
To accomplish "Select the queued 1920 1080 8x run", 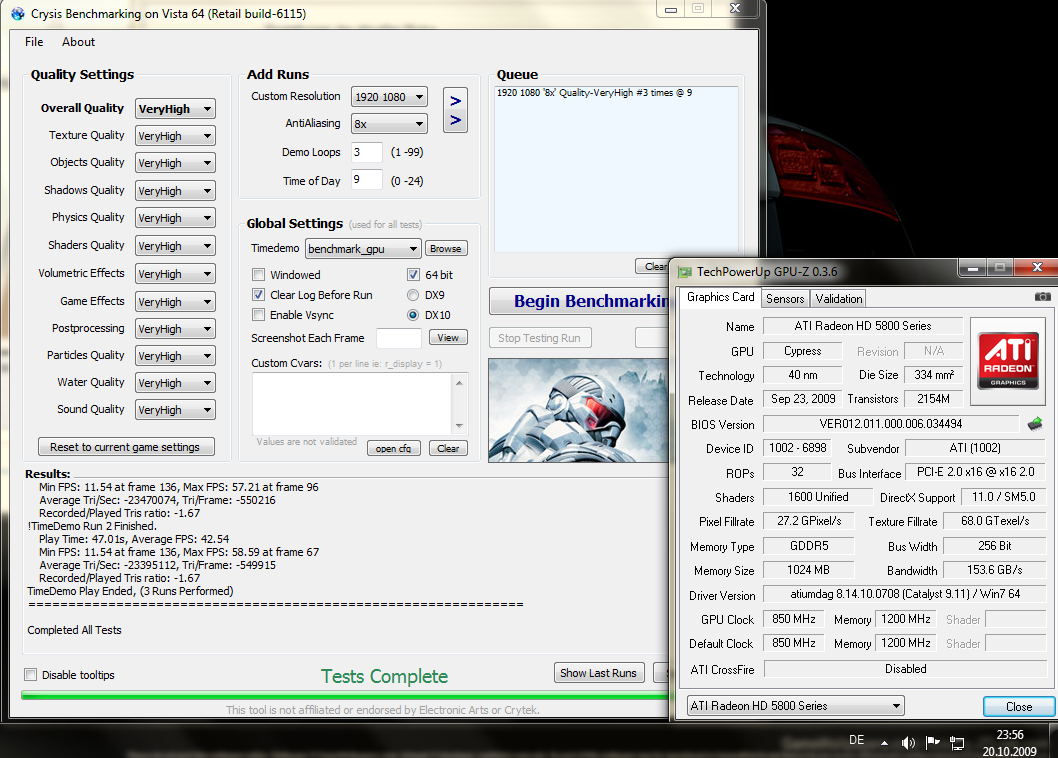I will [594, 93].
